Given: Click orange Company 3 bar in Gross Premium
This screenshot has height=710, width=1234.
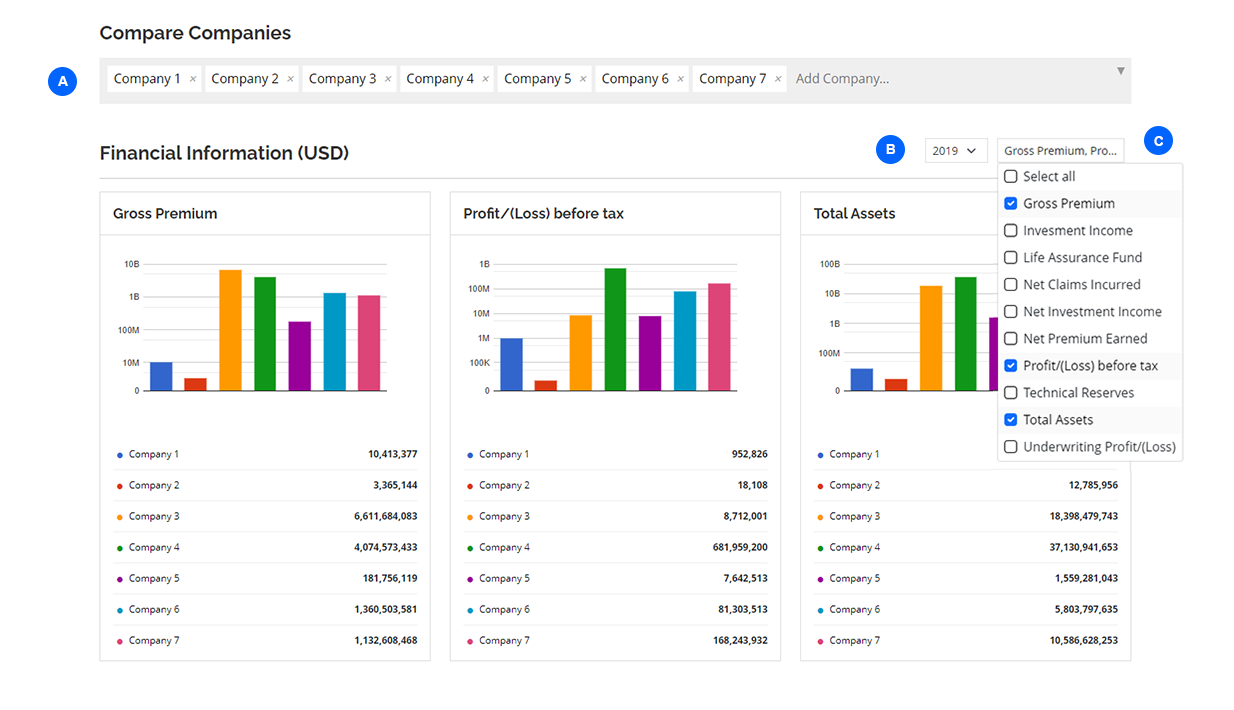Looking at the screenshot, I should (x=231, y=330).
